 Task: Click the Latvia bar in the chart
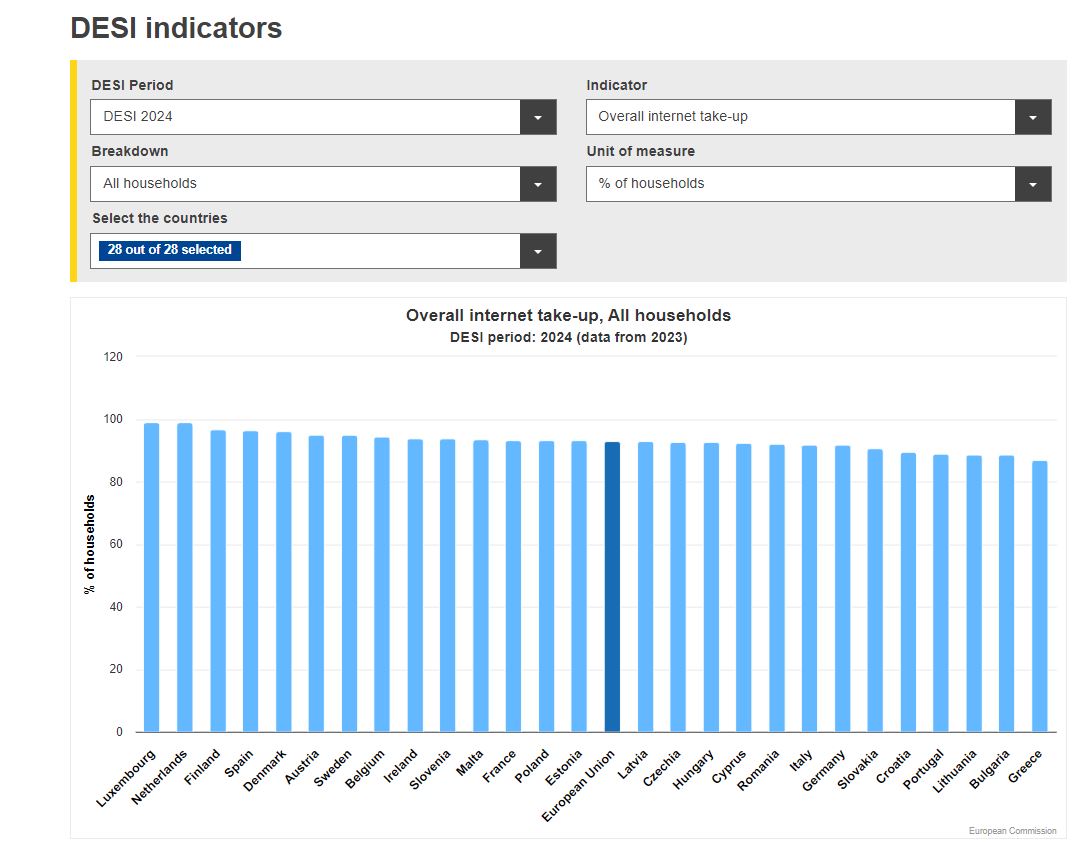[646, 587]
